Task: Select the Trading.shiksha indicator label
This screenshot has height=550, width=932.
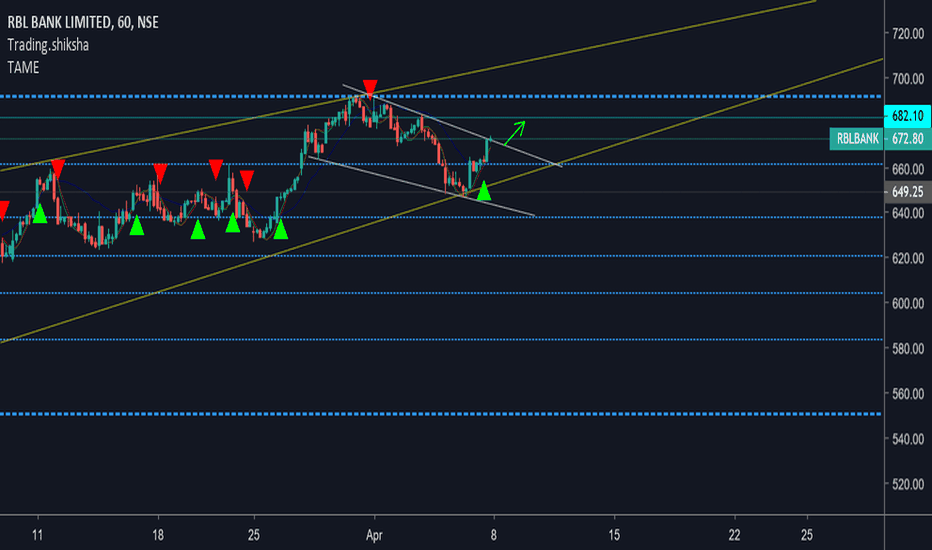Action: point(48,45)
